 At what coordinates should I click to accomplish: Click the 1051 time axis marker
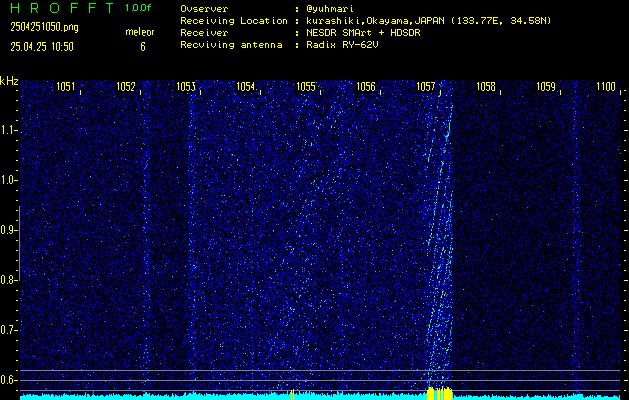pyautogui.click(x=65, y=87)
